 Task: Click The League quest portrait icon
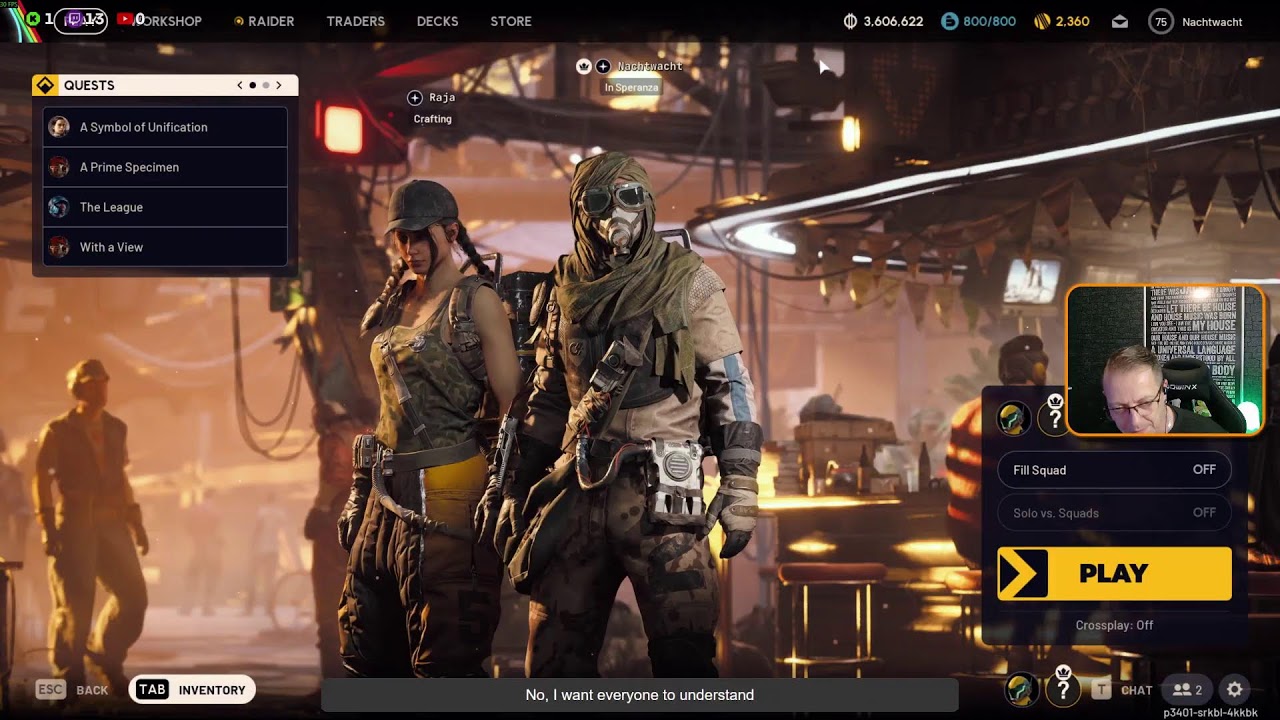point(59,207)
